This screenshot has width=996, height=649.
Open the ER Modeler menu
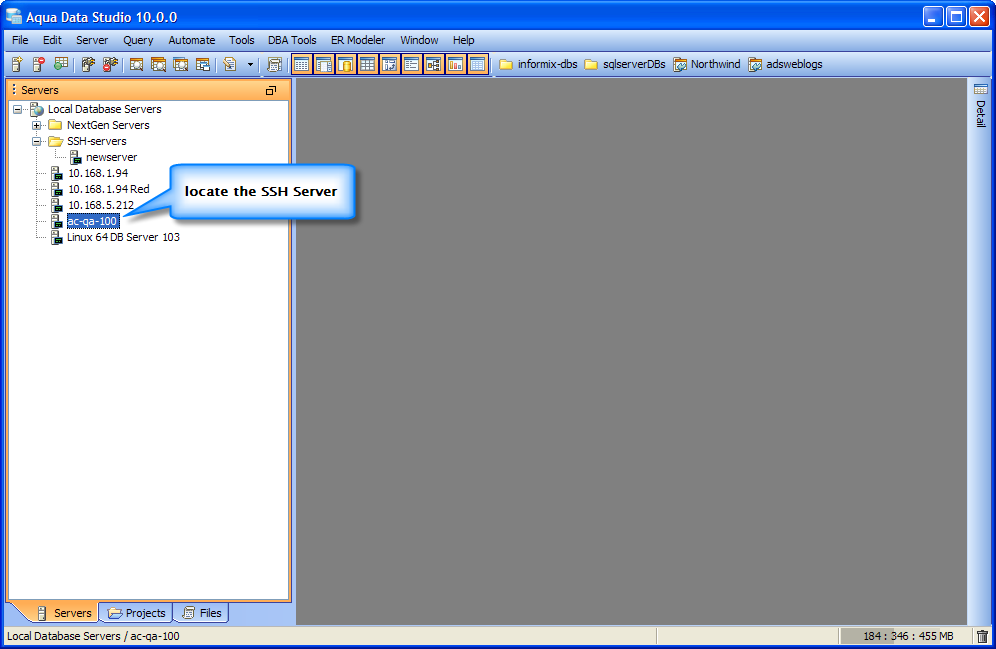pos(358,40)
